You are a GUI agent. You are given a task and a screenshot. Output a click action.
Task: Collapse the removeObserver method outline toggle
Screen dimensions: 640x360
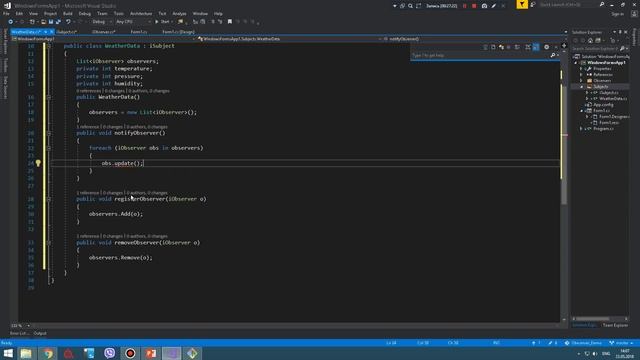tap(49, 243)
